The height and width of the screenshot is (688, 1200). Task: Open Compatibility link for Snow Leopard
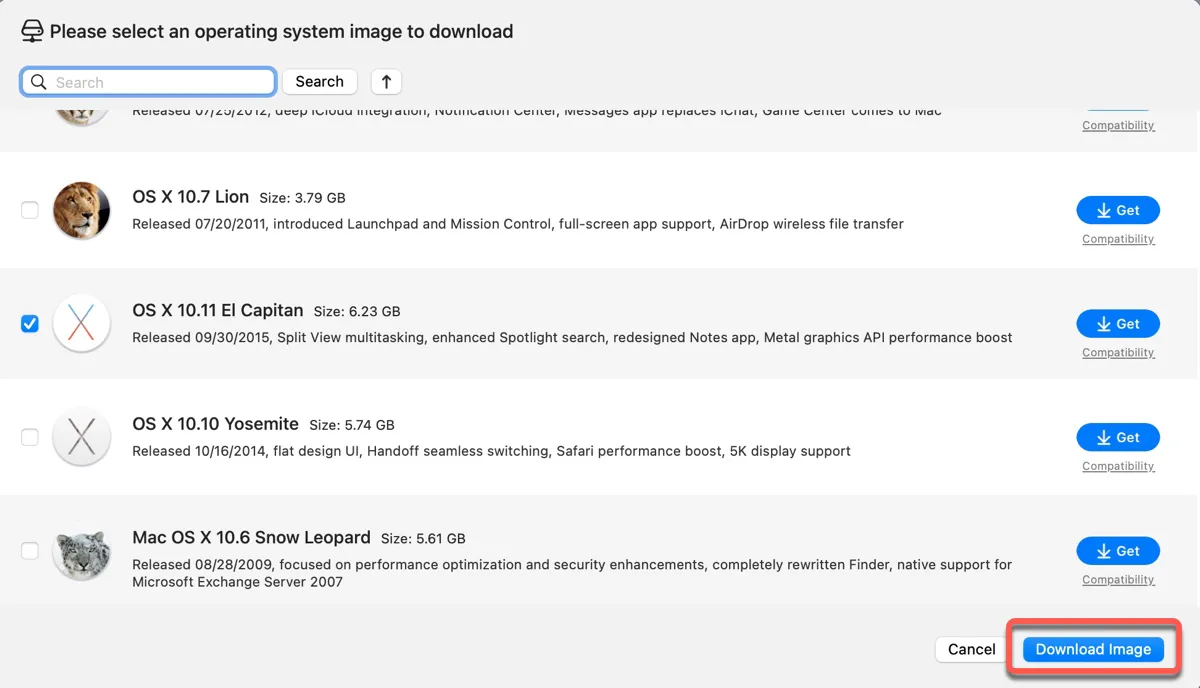[1118, 580]
